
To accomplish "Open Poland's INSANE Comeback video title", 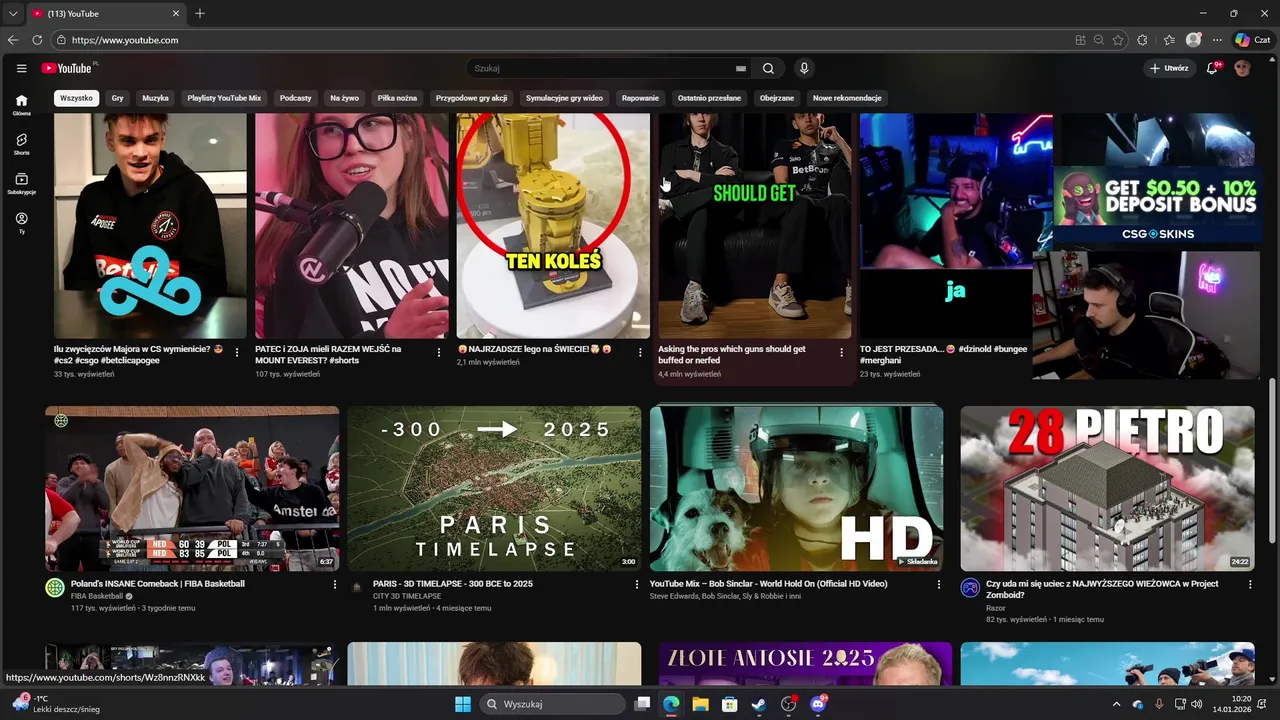I will coord(158,584).
